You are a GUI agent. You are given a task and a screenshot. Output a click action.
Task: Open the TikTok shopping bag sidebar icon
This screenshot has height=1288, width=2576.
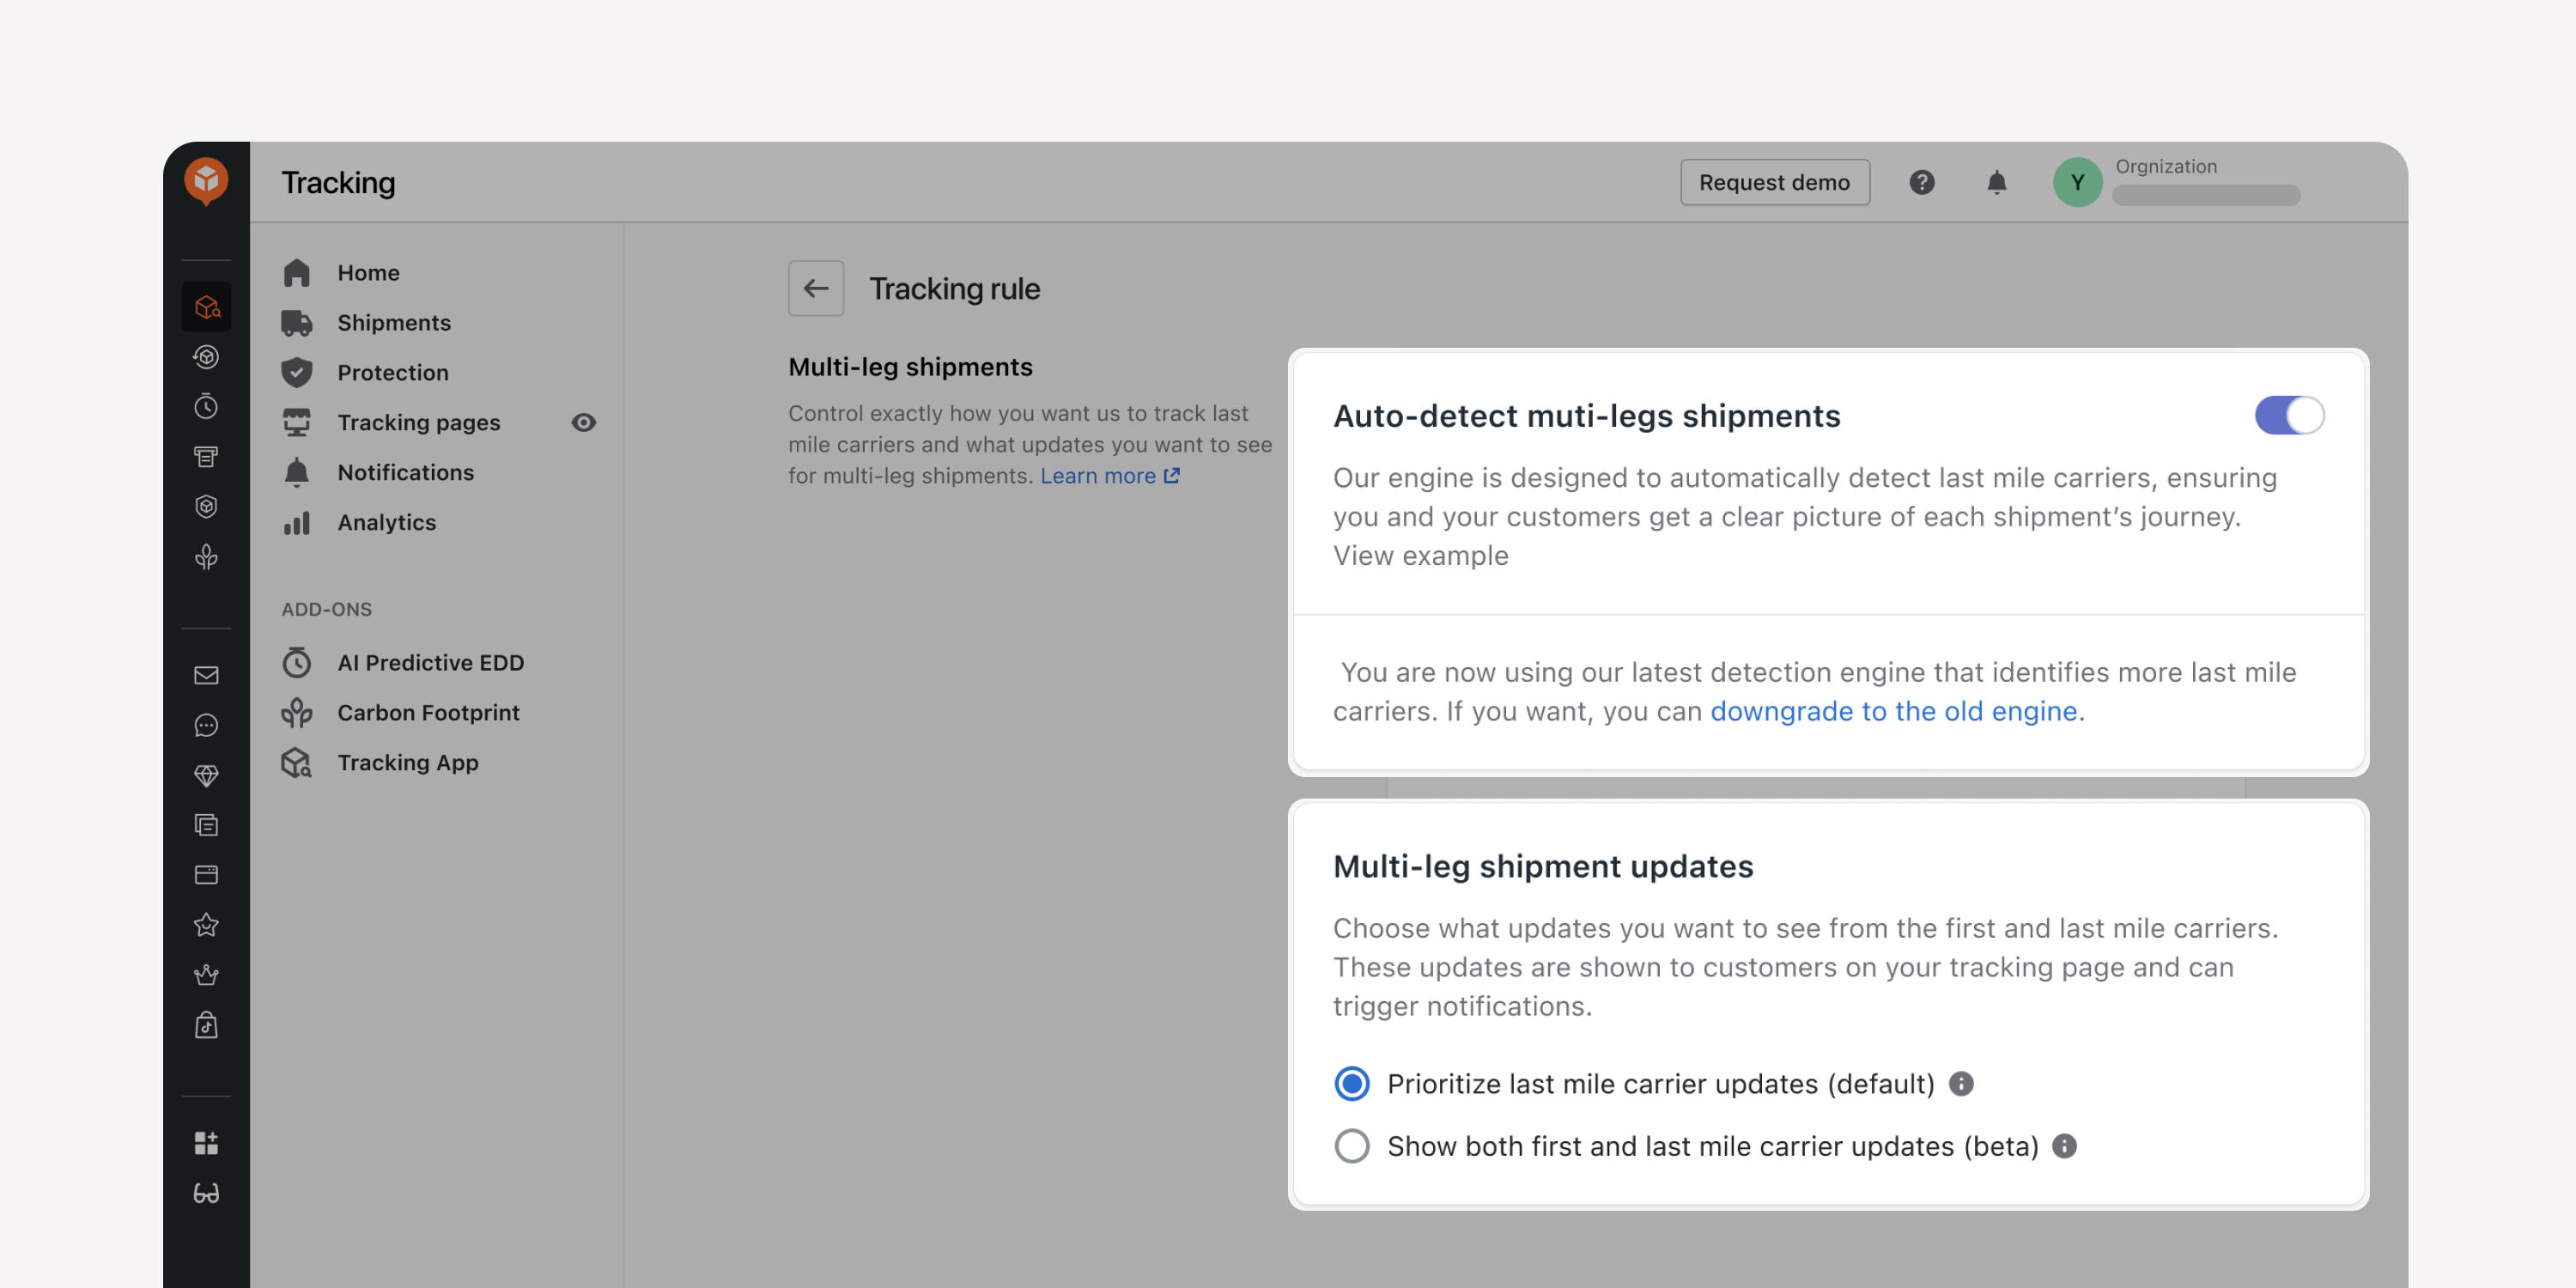coord(206,1025)
